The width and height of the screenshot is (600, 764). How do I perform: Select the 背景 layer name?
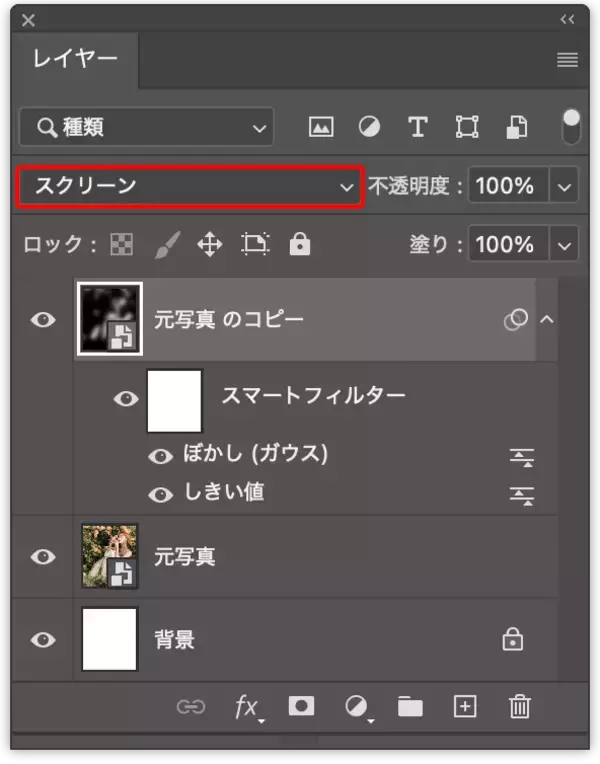point(174,640)
